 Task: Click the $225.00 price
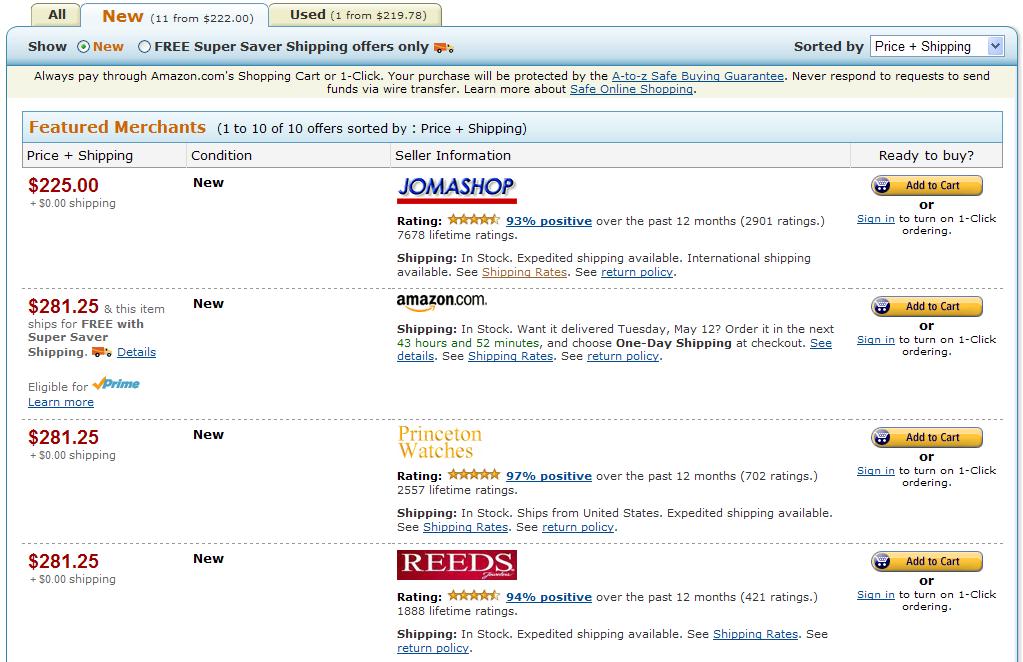click(x=63, y=185)
